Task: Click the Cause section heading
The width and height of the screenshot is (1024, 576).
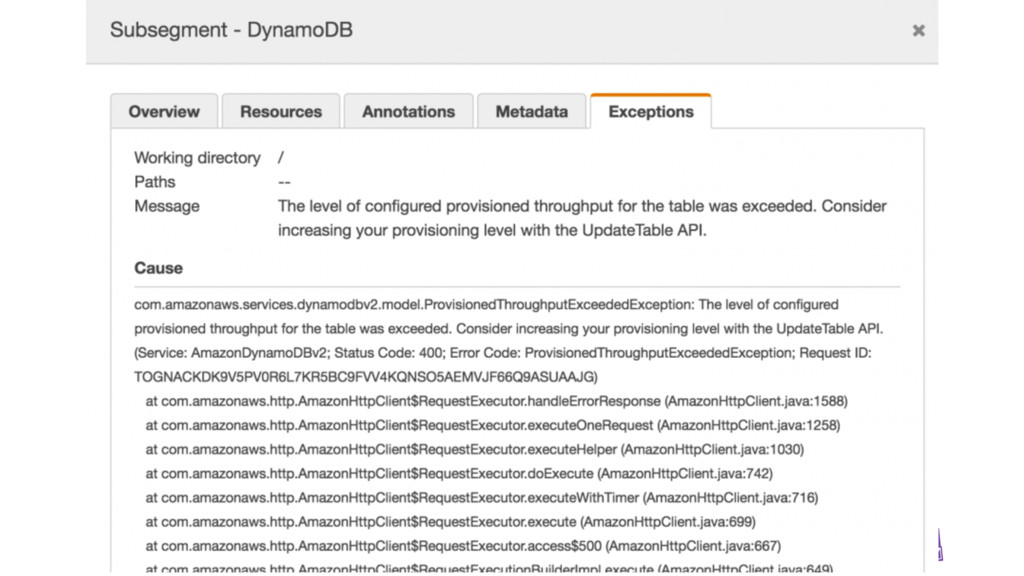Action: [x=158, y=268]
